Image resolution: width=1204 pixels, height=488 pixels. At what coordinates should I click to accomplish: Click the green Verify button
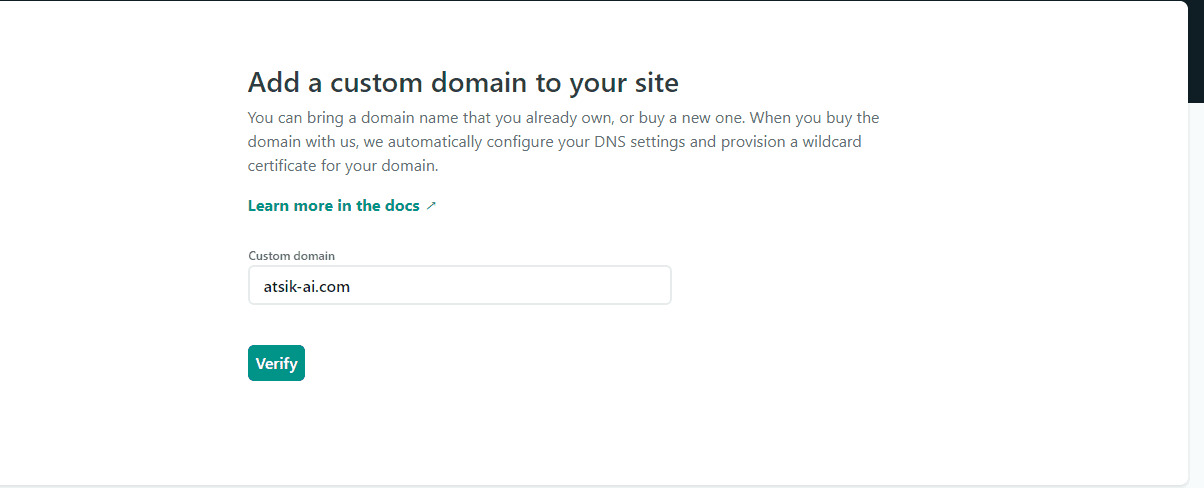[x=276, y=363]
